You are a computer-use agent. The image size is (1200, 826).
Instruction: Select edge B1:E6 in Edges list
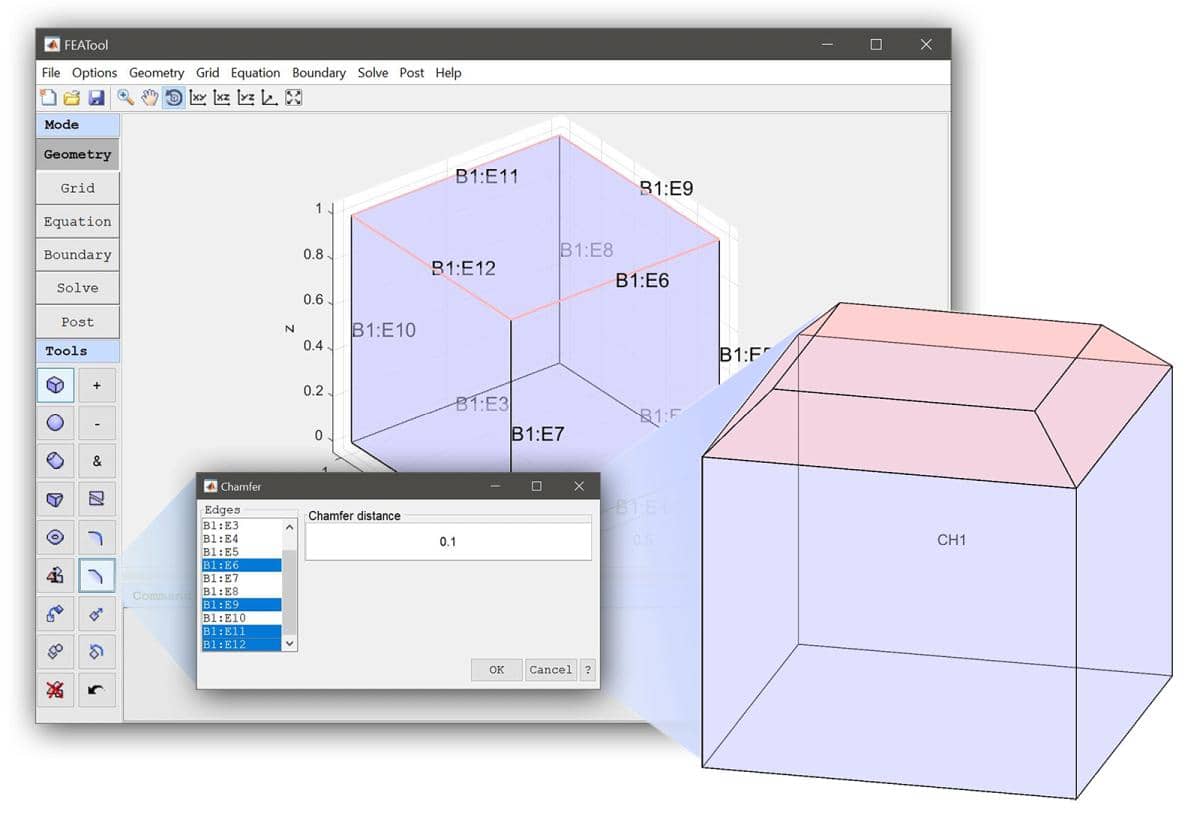(x=241, y=565)
